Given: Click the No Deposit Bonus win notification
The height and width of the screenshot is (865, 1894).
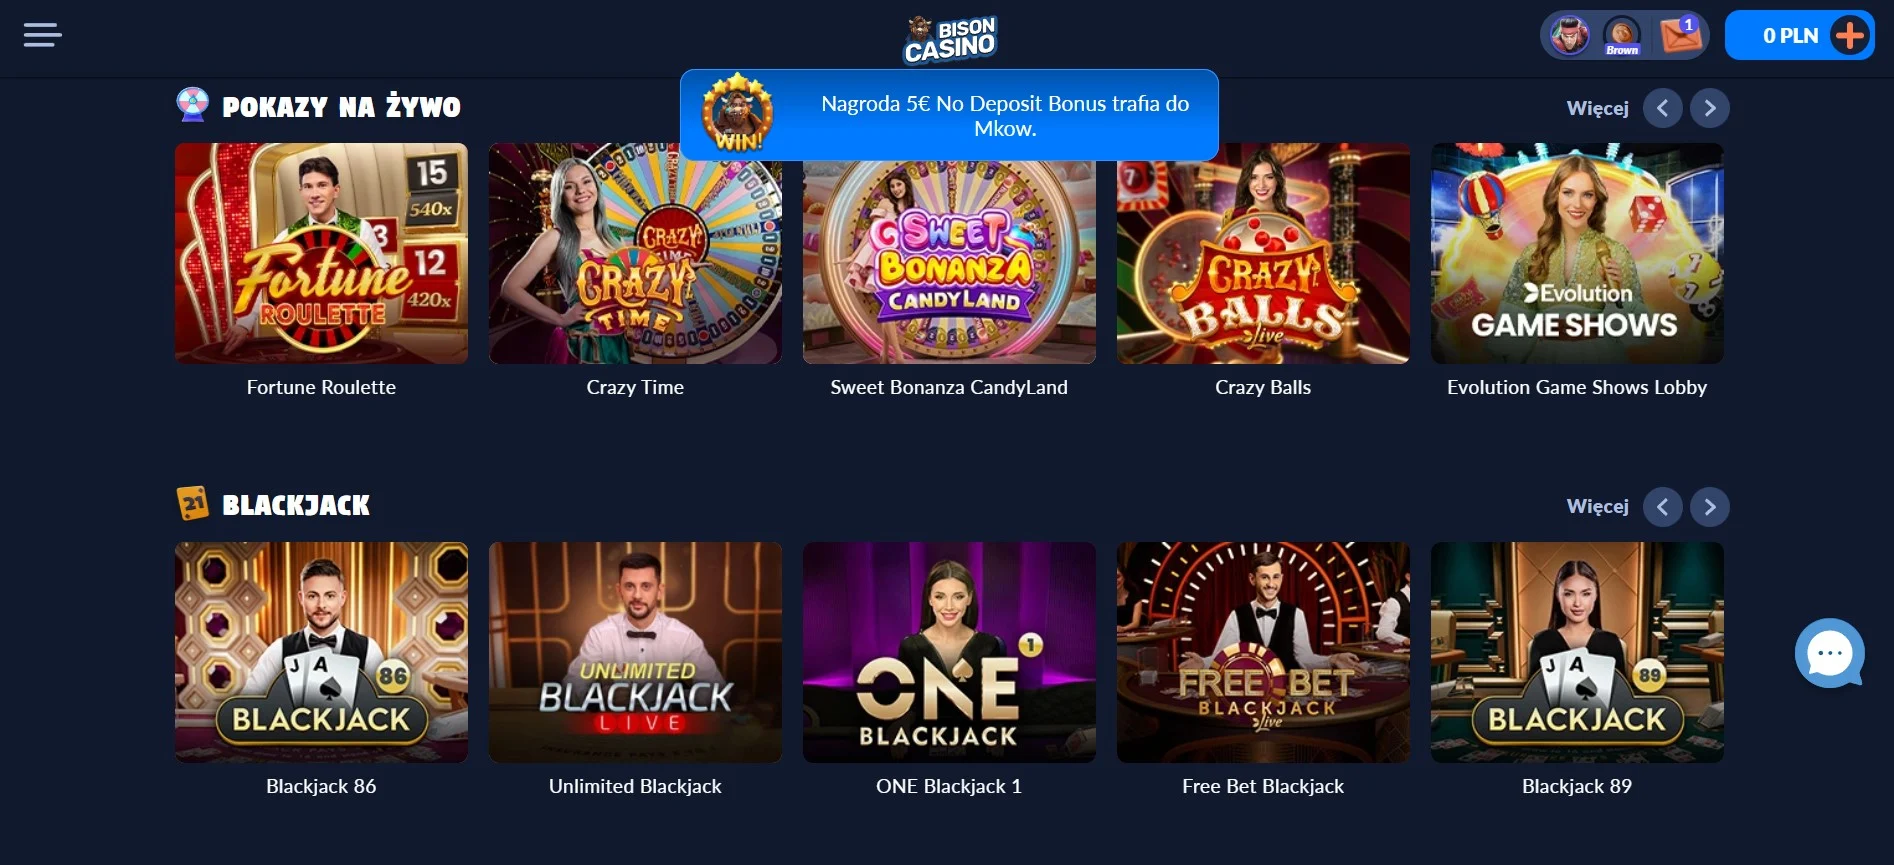Looking at the screenshot, I should [x=949, y=115].
